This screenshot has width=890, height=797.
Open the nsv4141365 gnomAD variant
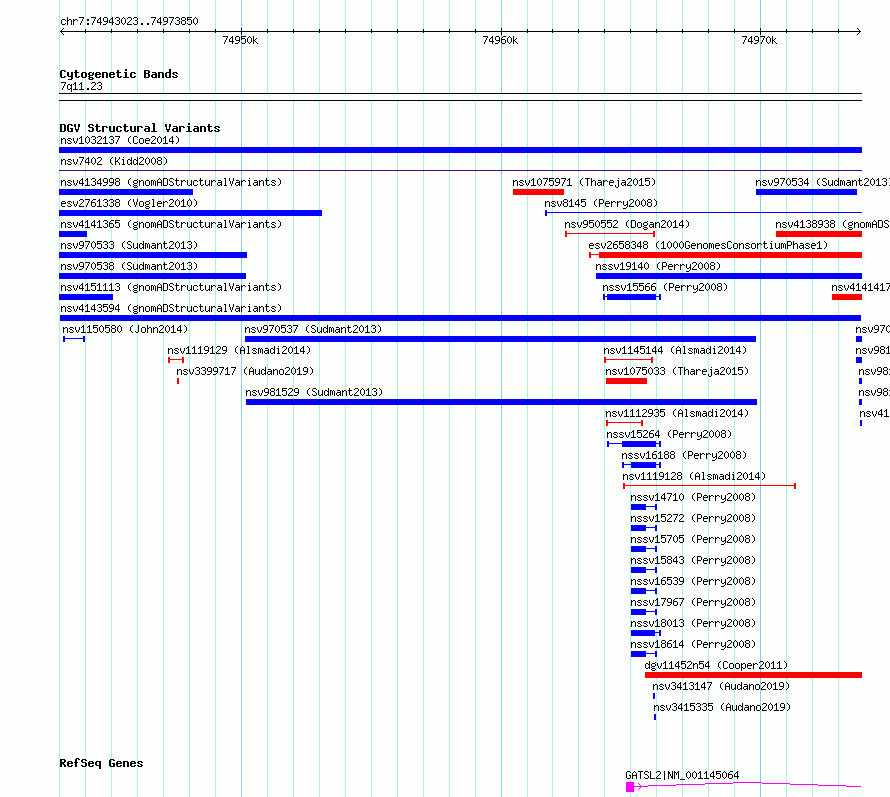171,224
